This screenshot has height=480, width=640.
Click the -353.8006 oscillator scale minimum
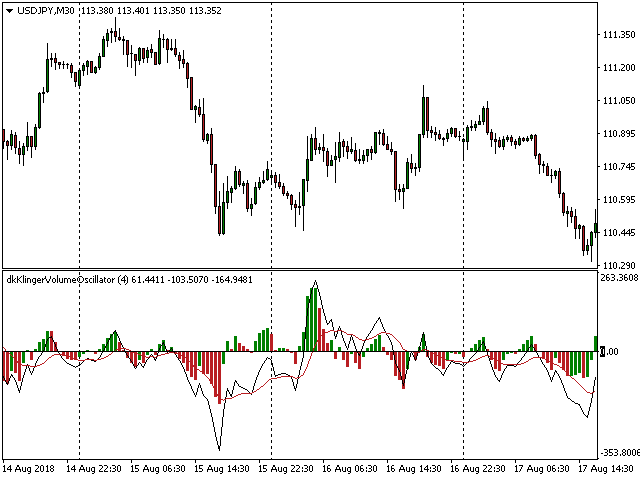(x=620, y=453)
